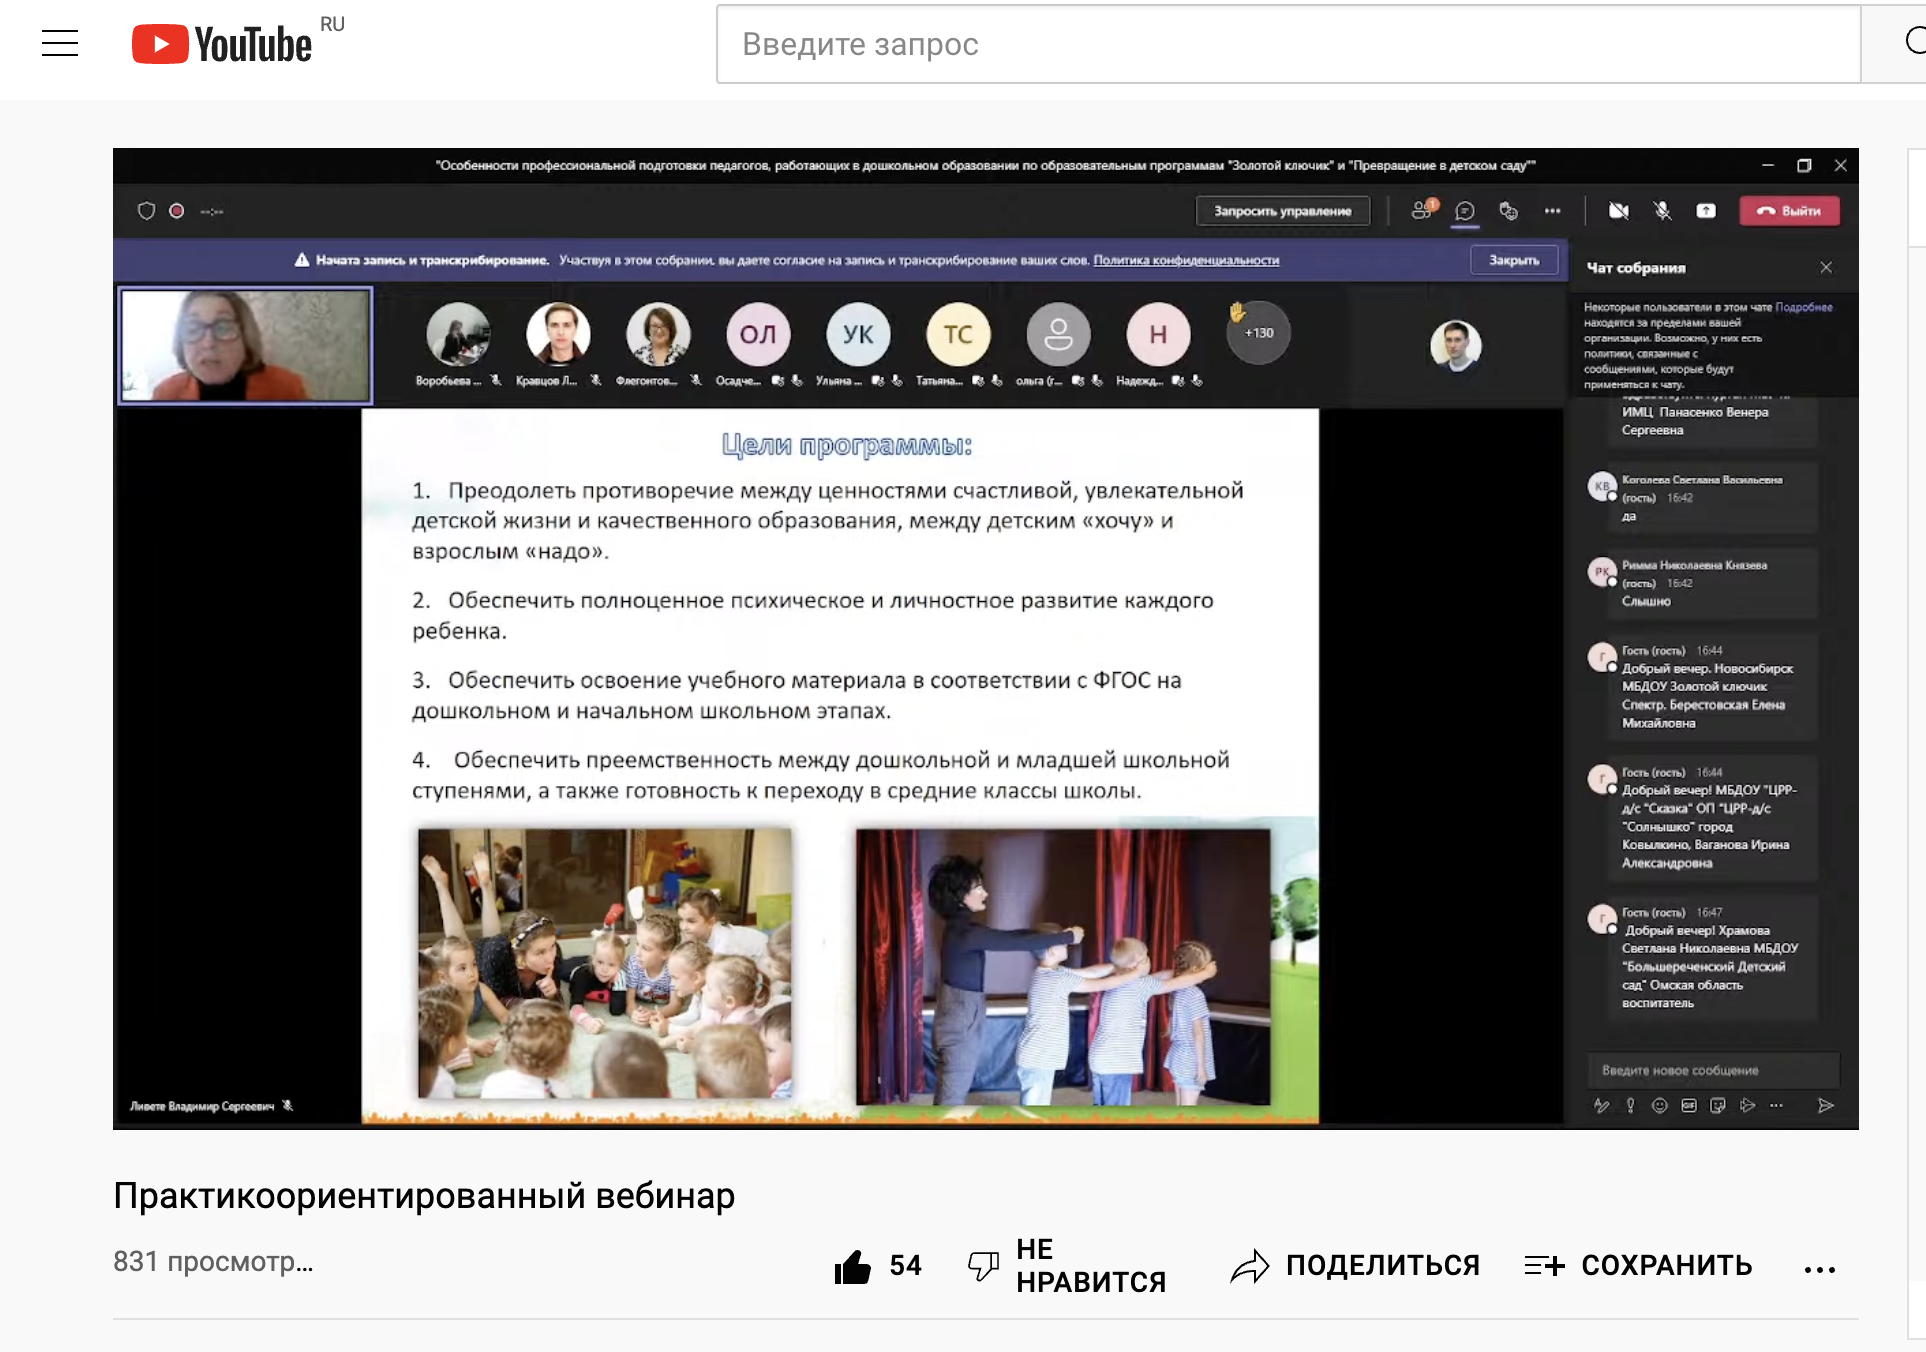Click the magnifier search icon
The image size is (1926, 1352).
point(1911,42)
